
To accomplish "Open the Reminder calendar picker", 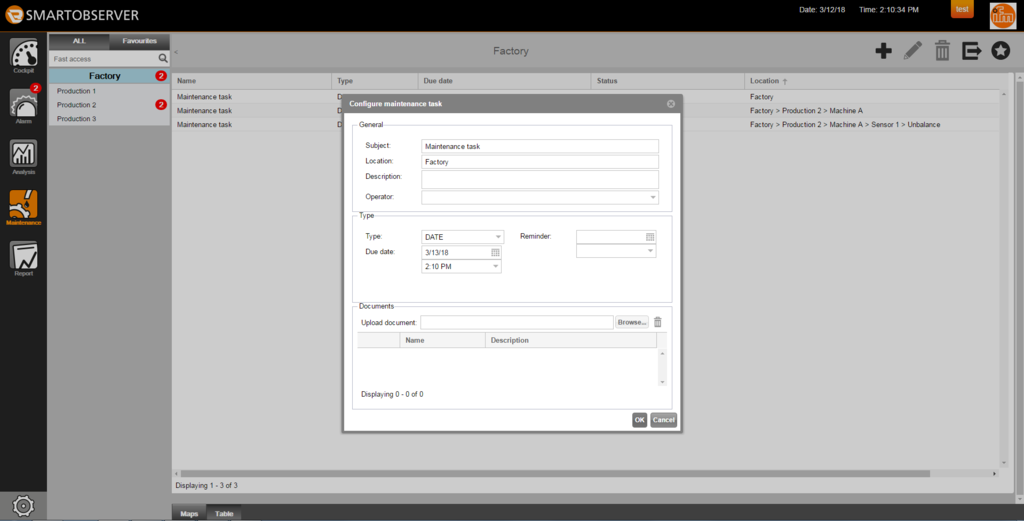I will point(650,237).
